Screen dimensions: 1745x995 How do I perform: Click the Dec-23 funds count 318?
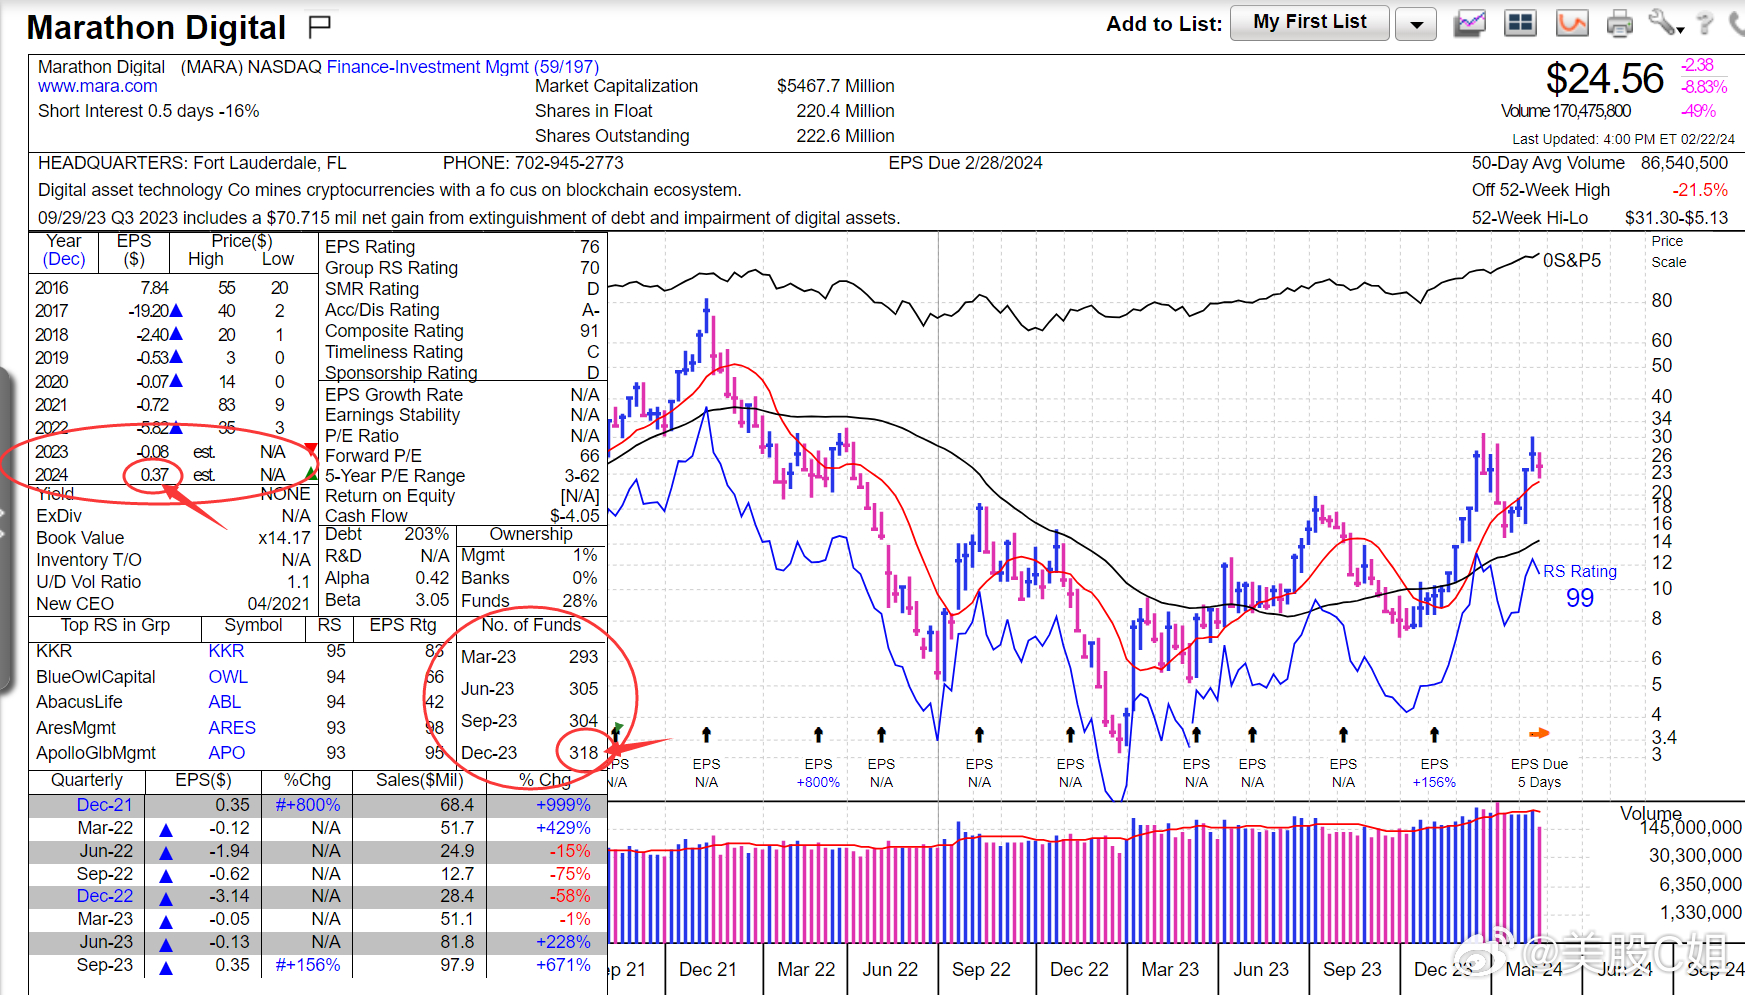coord(584,753)
